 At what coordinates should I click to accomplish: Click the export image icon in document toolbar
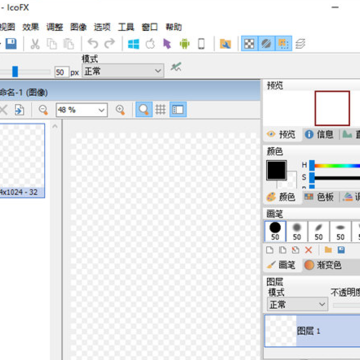19,110
